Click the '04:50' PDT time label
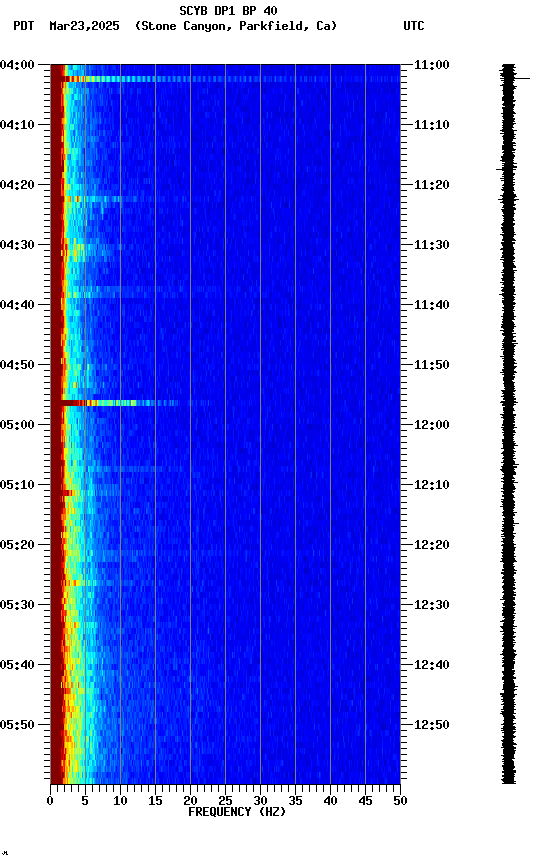 pos(17,365)
